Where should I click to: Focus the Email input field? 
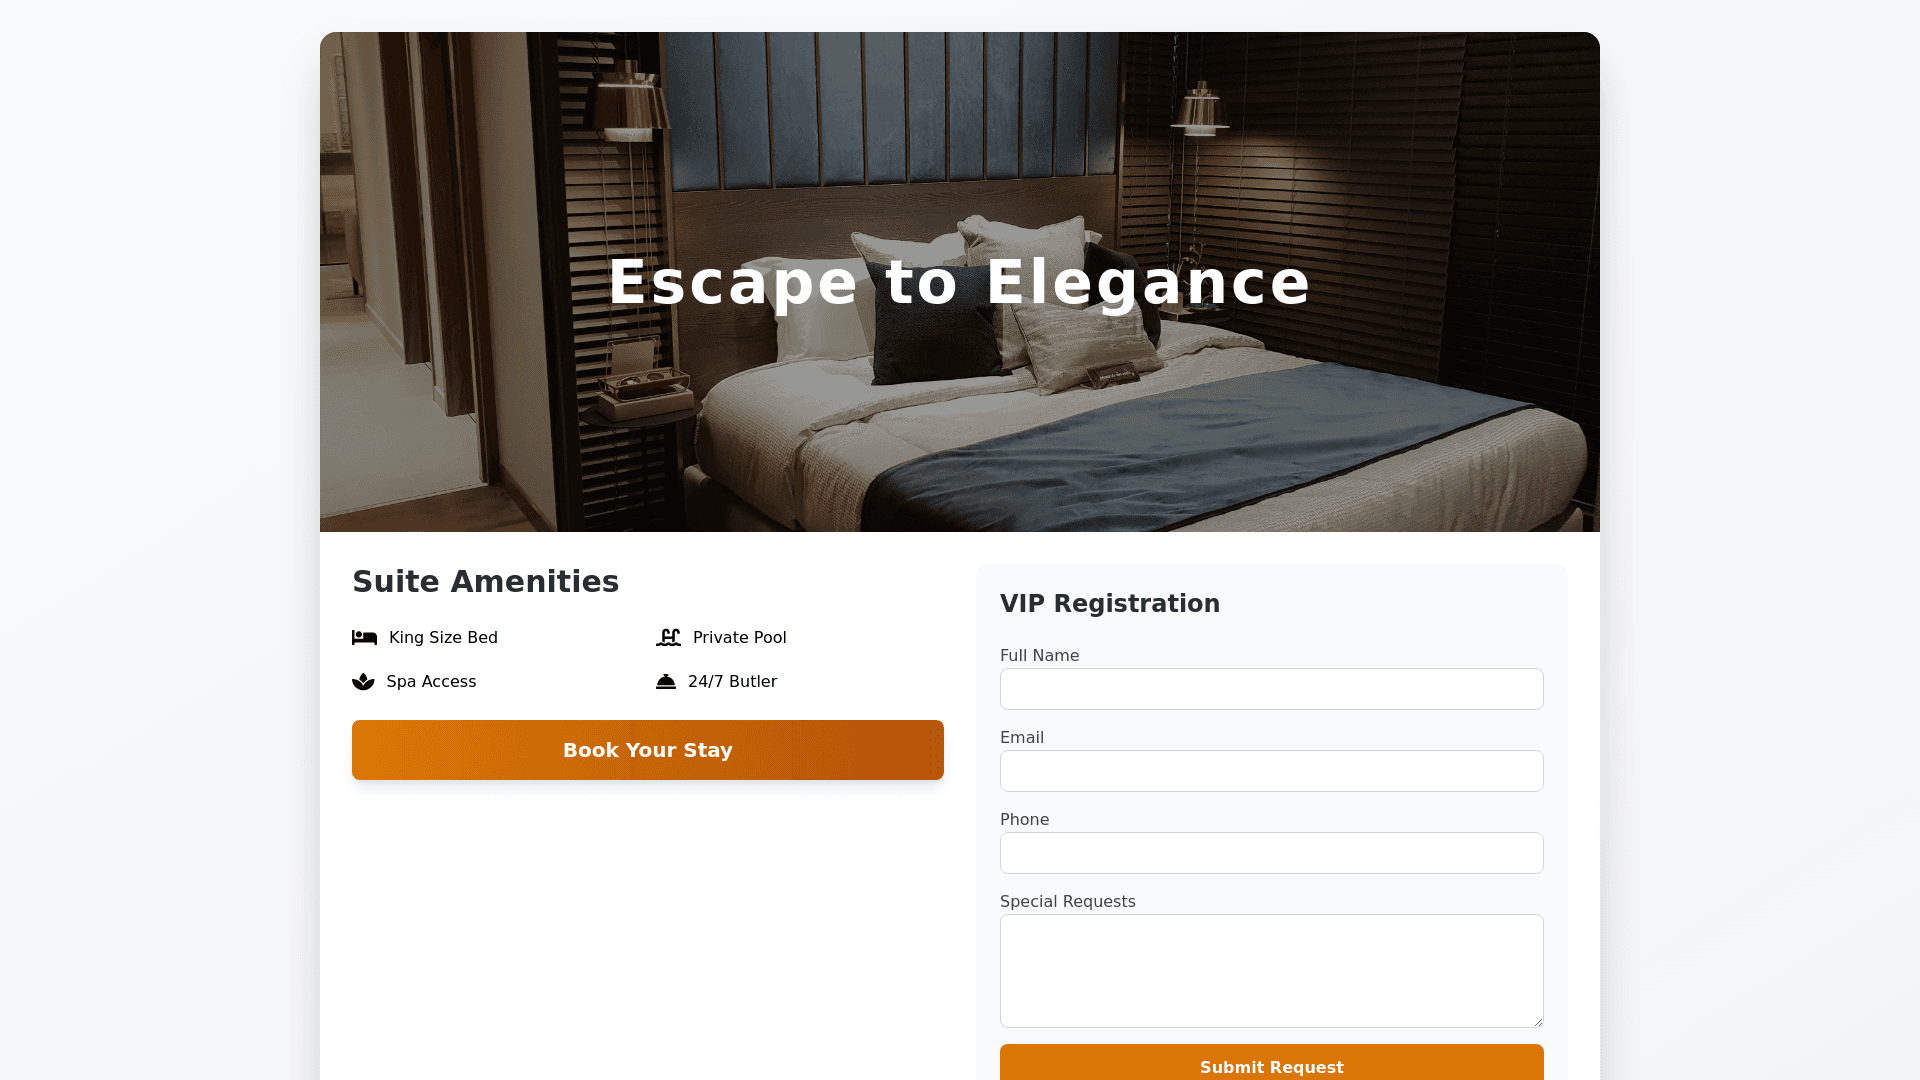[x=1272, y=771]
